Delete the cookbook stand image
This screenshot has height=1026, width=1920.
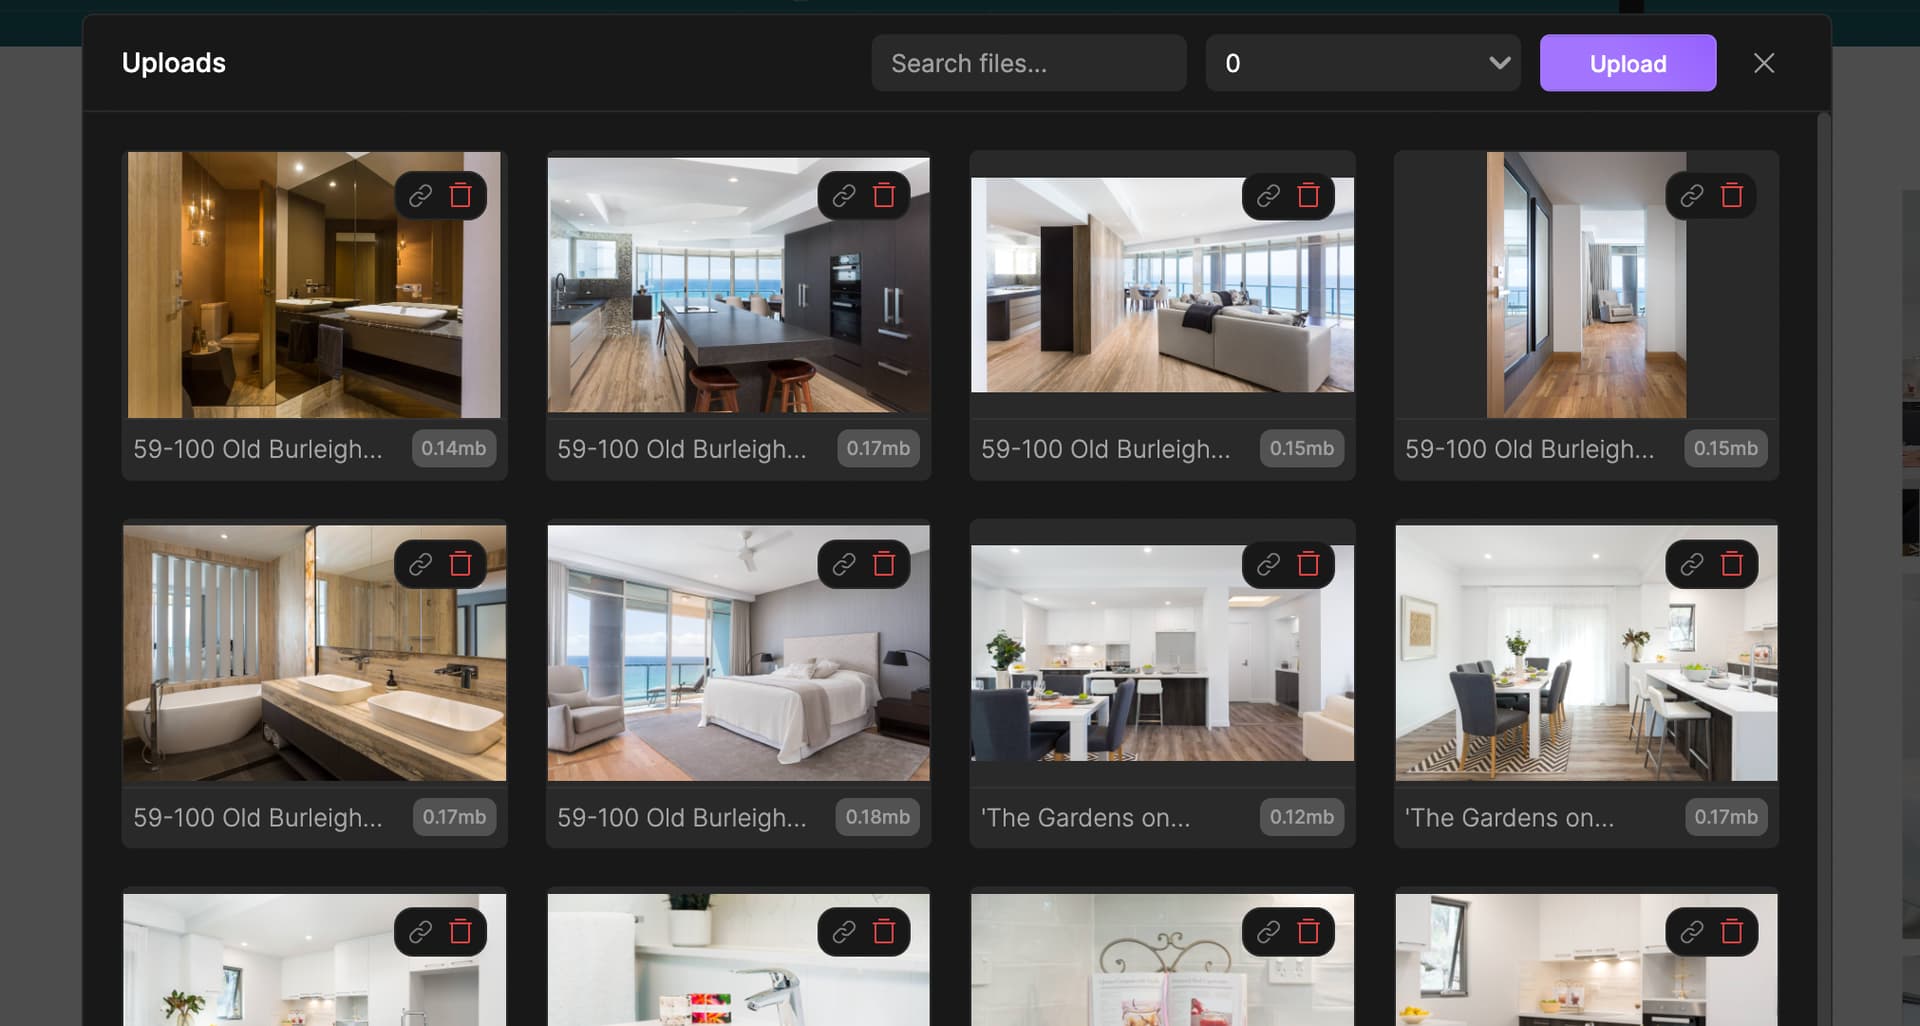[x=1308, y=932]
